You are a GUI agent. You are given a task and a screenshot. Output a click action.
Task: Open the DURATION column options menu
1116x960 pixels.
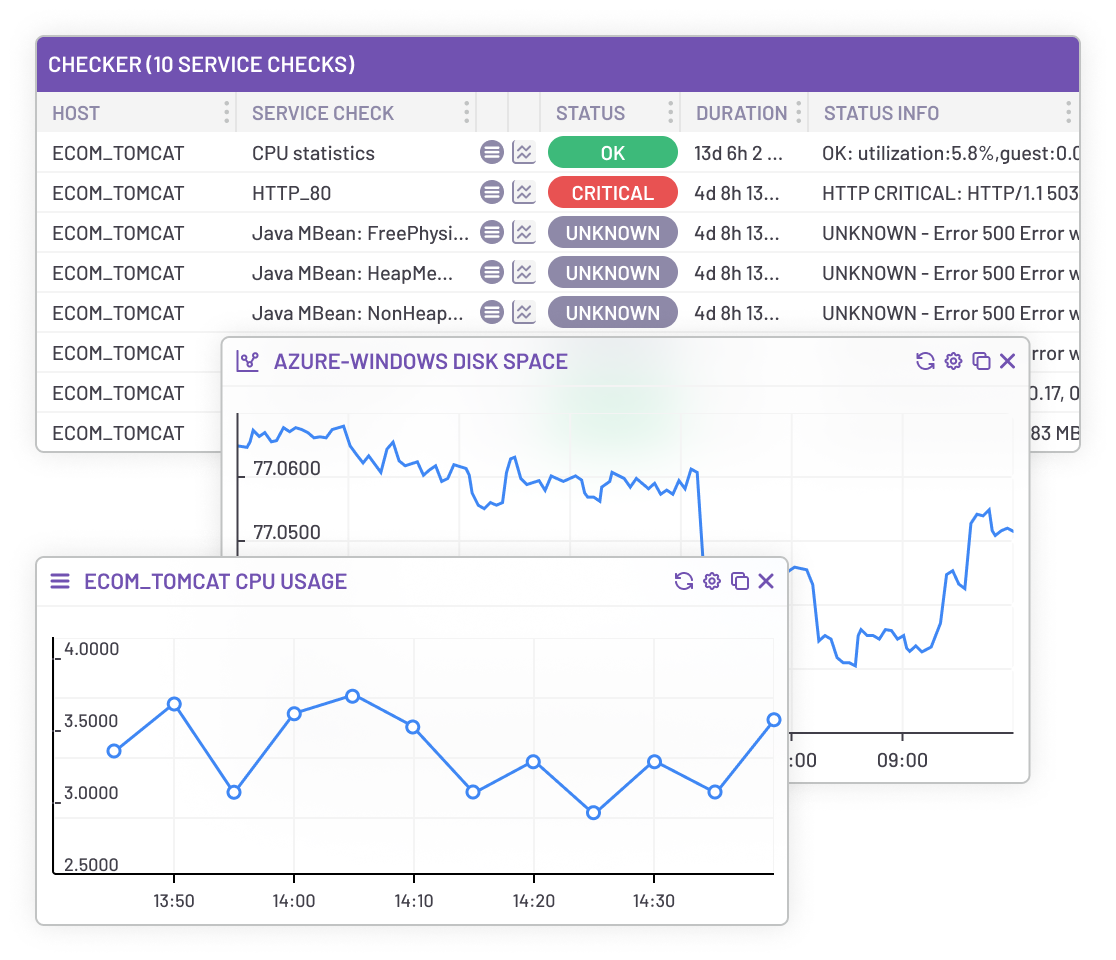[x=797, y=112]
